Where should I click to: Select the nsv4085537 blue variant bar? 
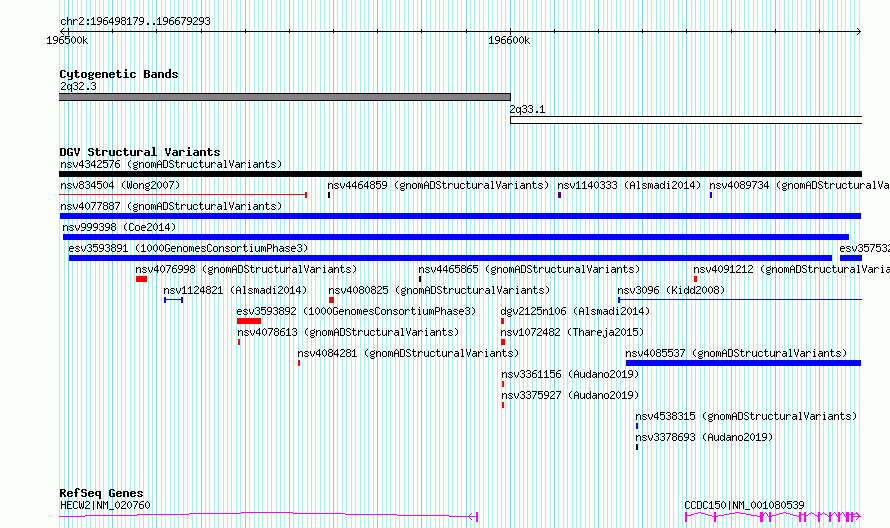pyautogui.click(x=744, y=363)
